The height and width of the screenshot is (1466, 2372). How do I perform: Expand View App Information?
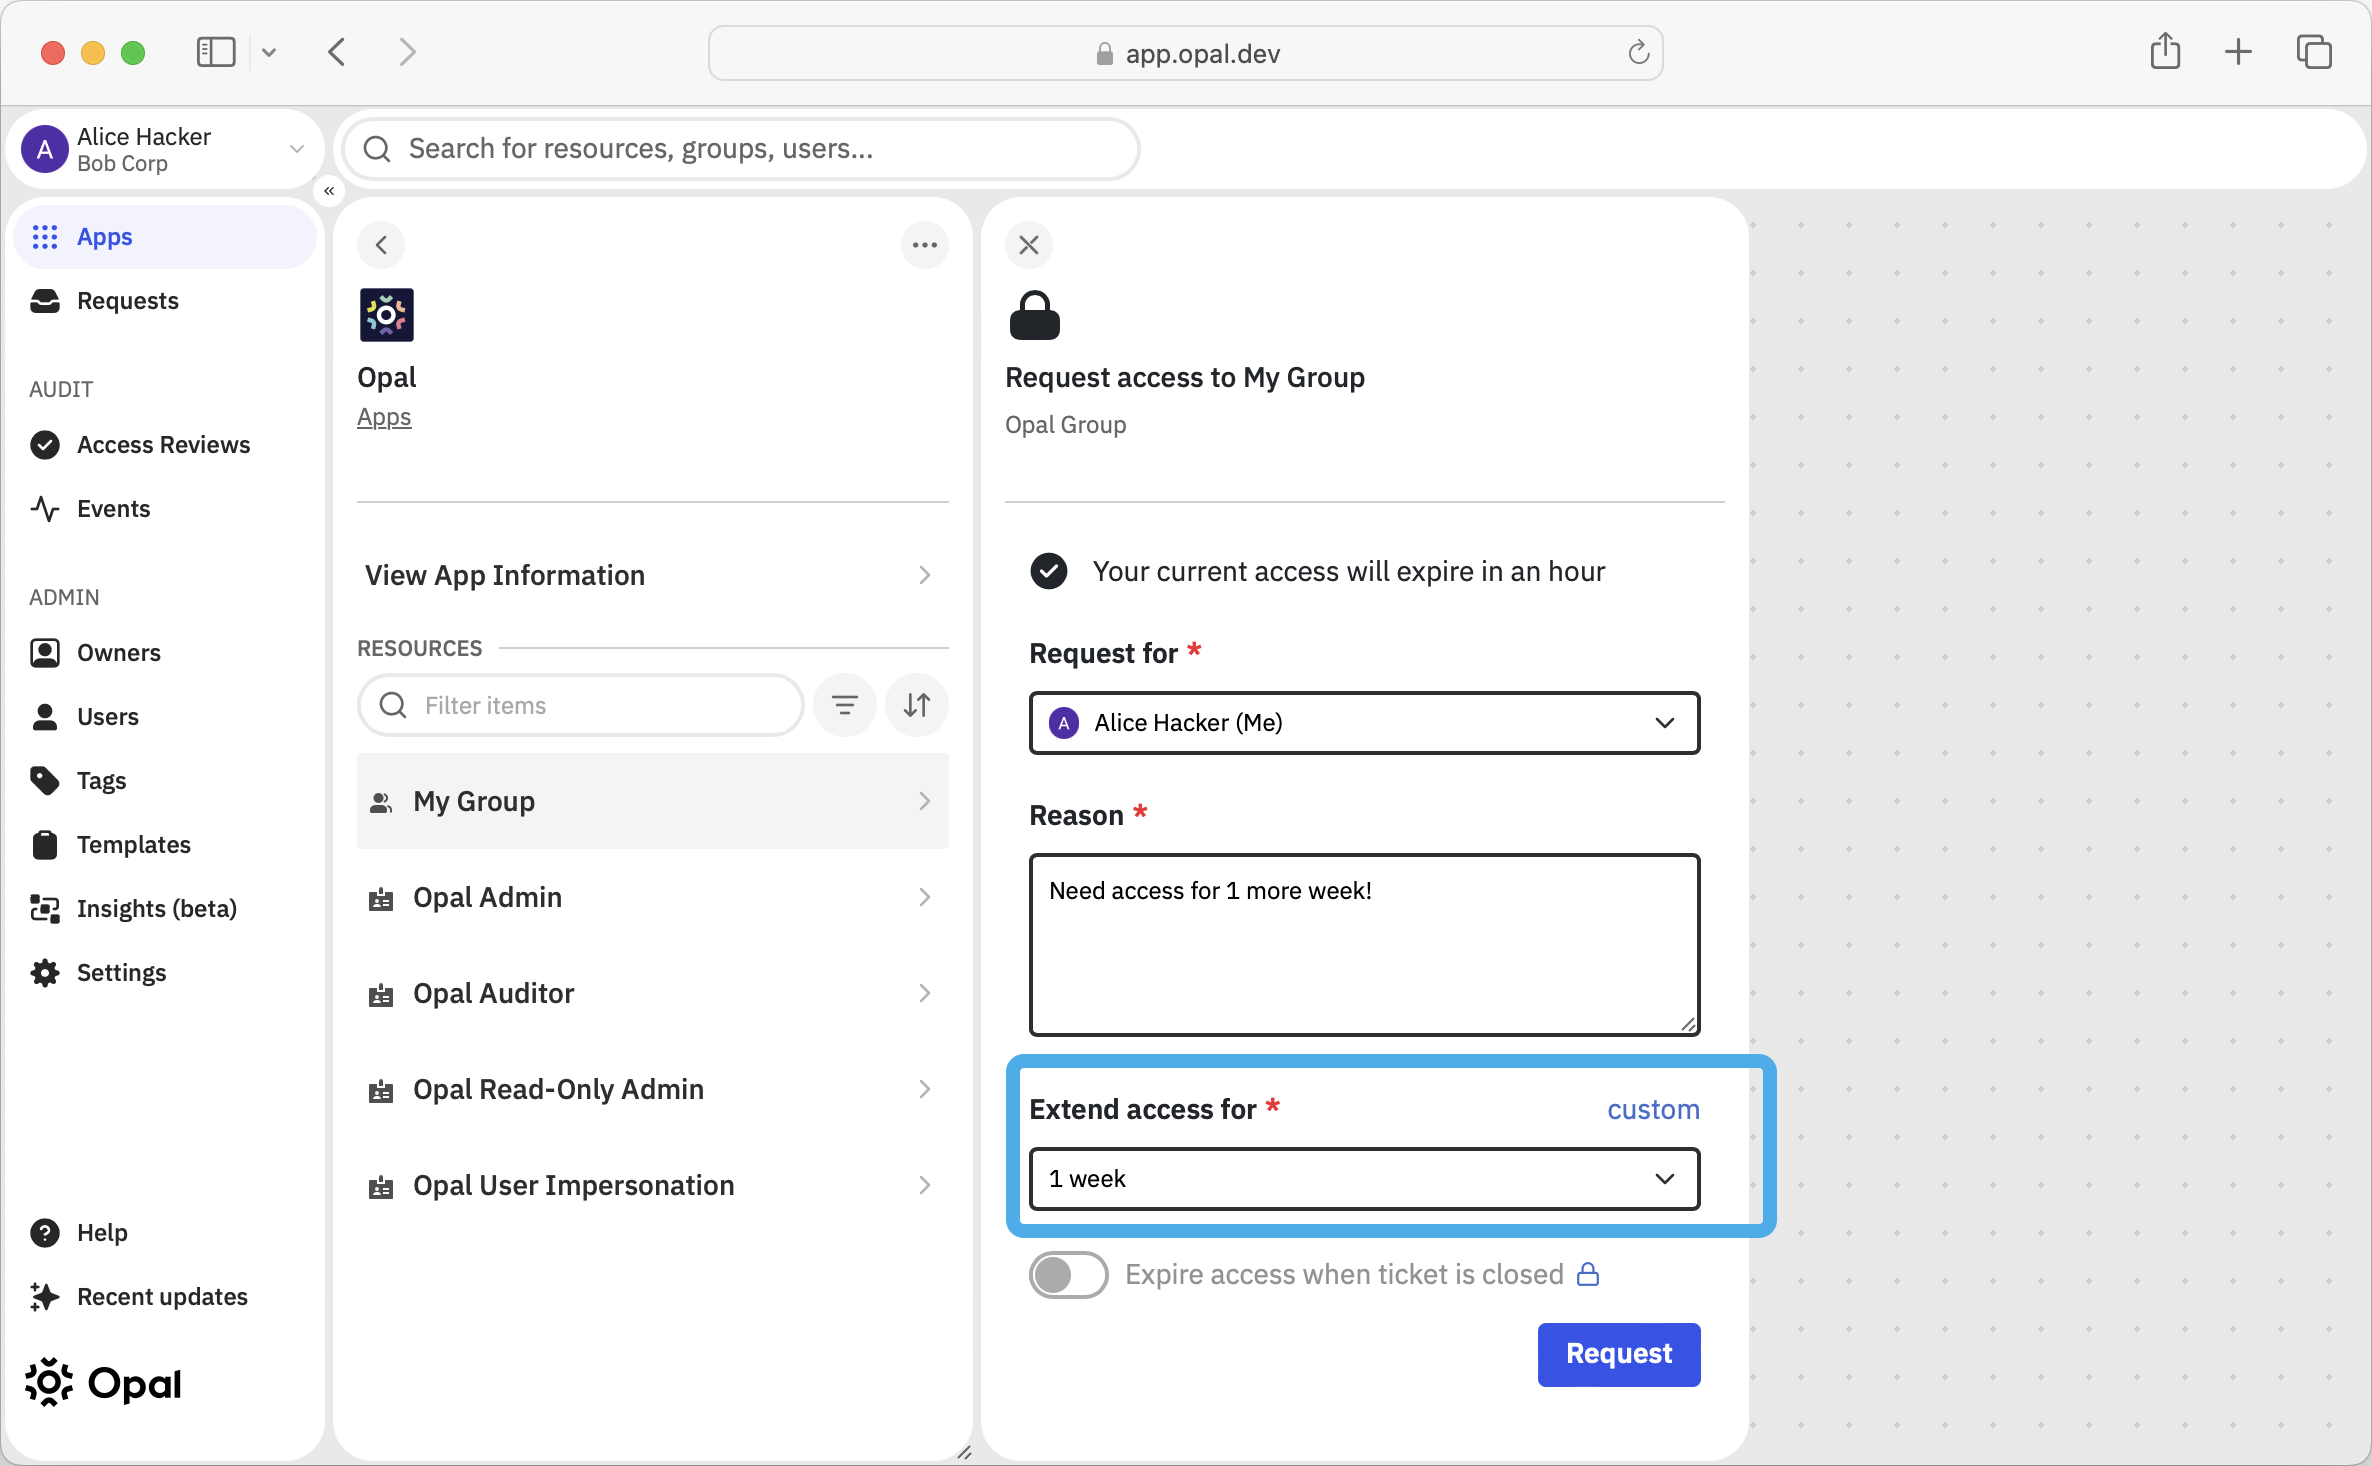point(652,575)
